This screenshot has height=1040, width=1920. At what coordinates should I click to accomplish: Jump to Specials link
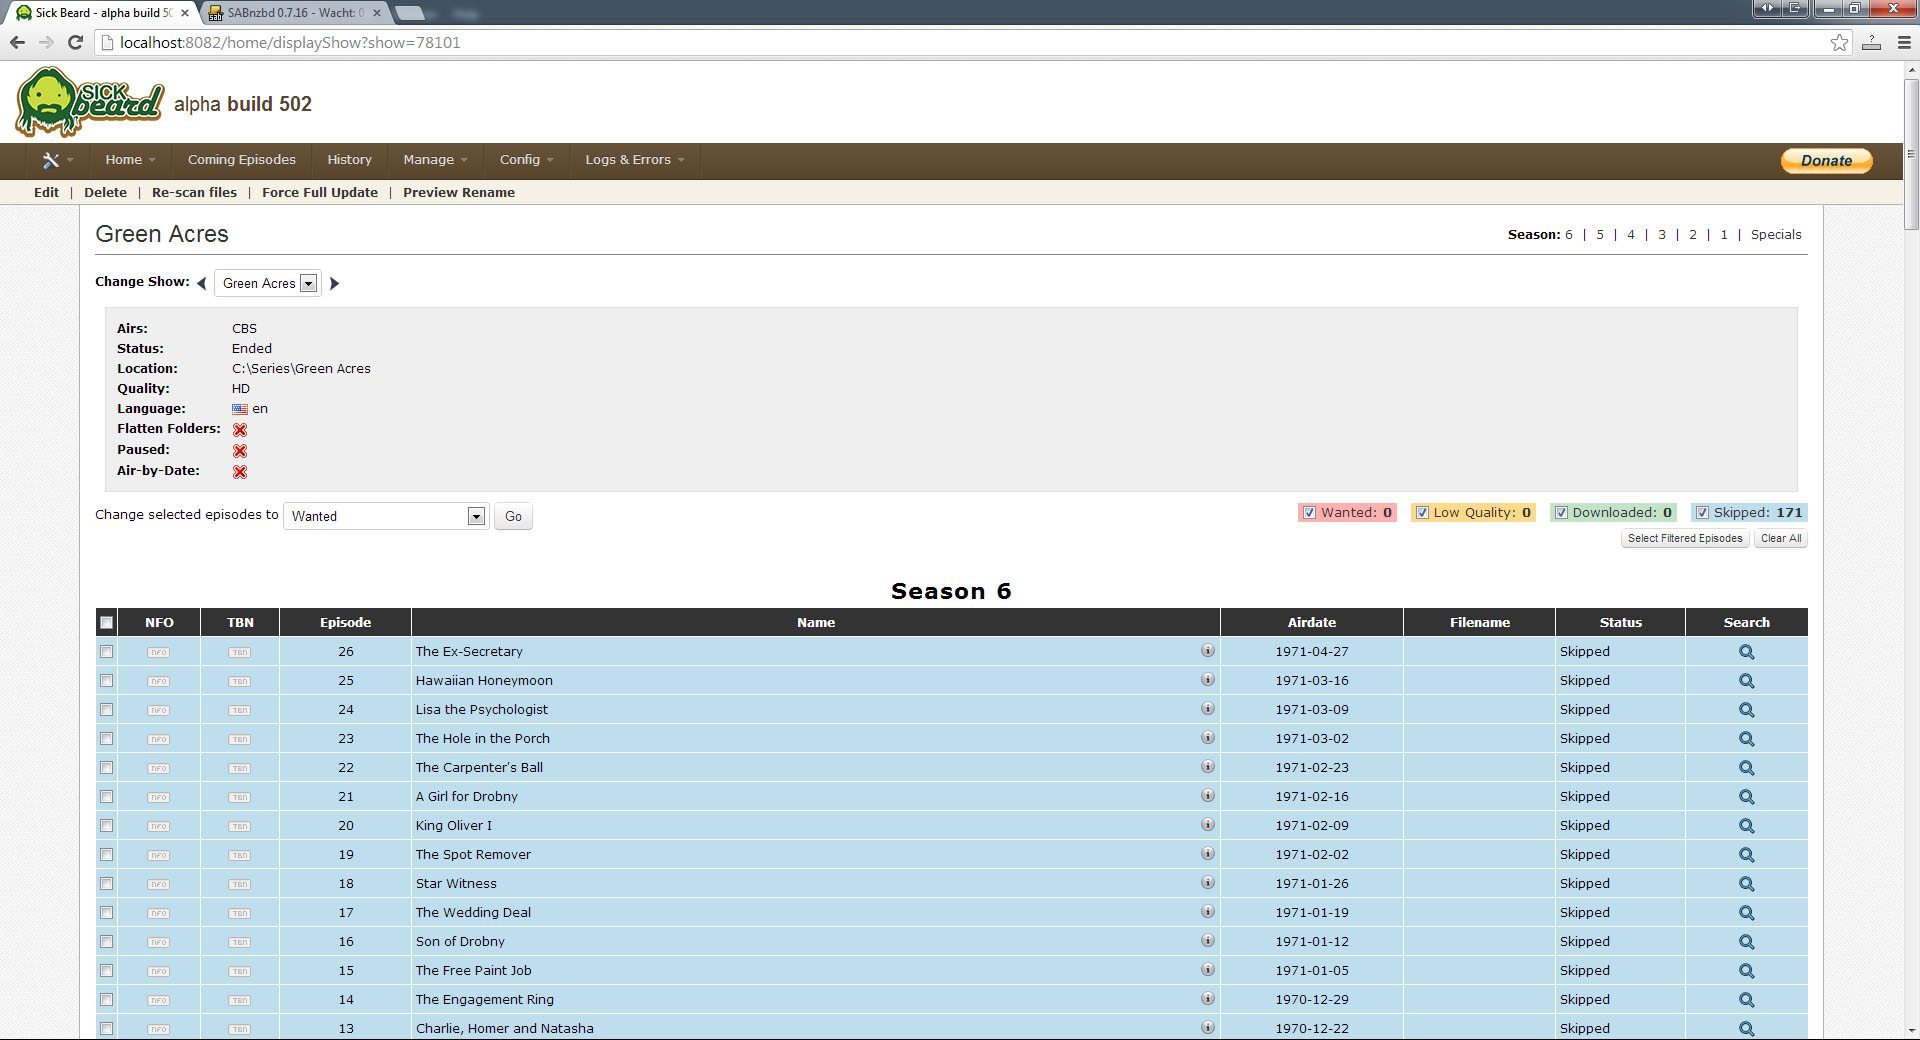pyautogui.click(x=1776, y=235)
